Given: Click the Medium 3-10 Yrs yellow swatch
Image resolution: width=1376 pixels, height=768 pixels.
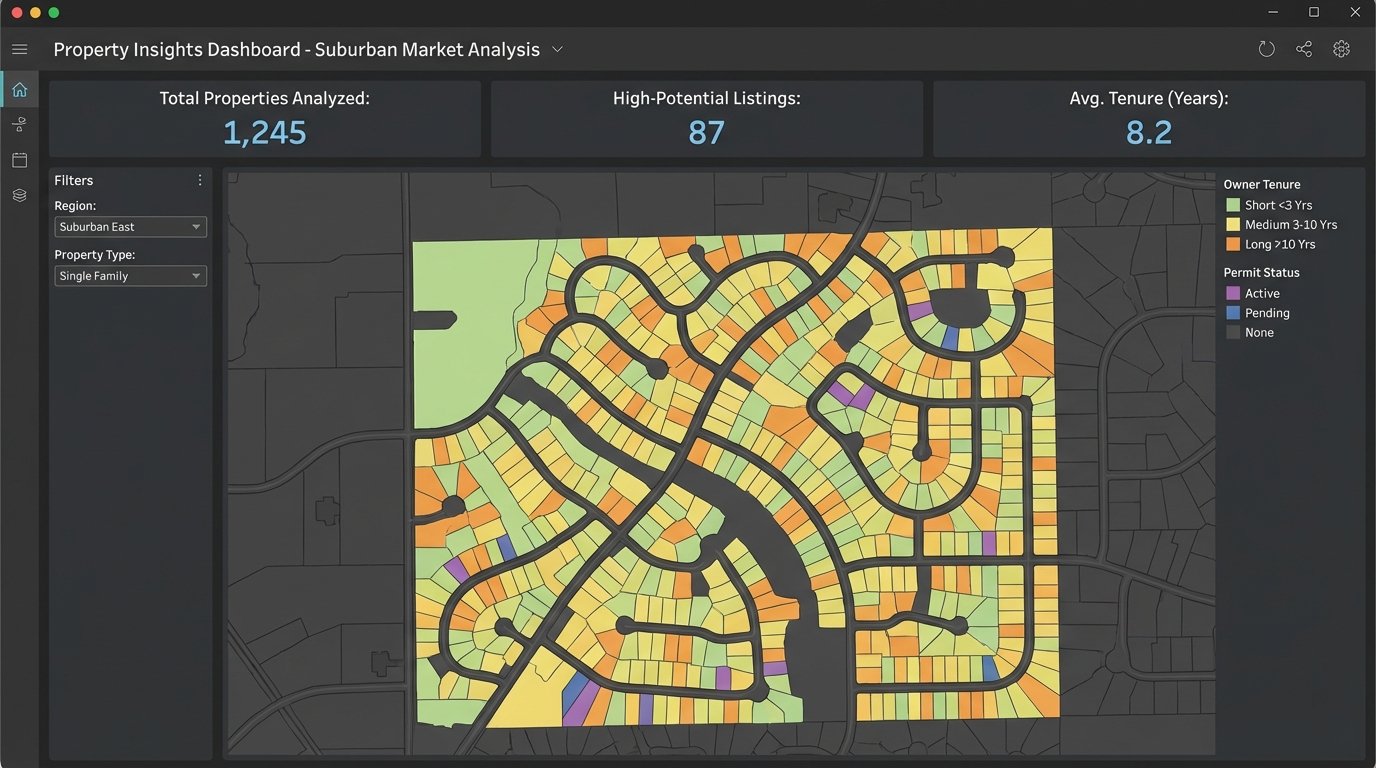Looking at the screenshot, I should 1232,224.
